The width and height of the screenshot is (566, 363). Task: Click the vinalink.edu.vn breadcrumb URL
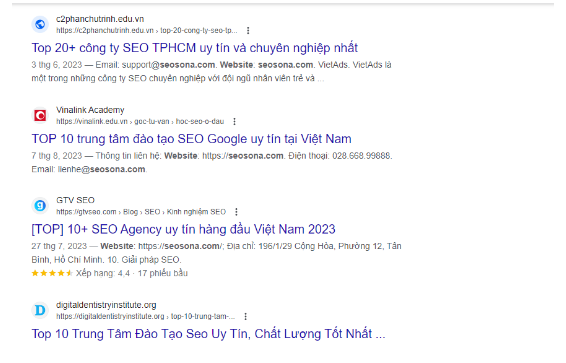coord(140,122)
